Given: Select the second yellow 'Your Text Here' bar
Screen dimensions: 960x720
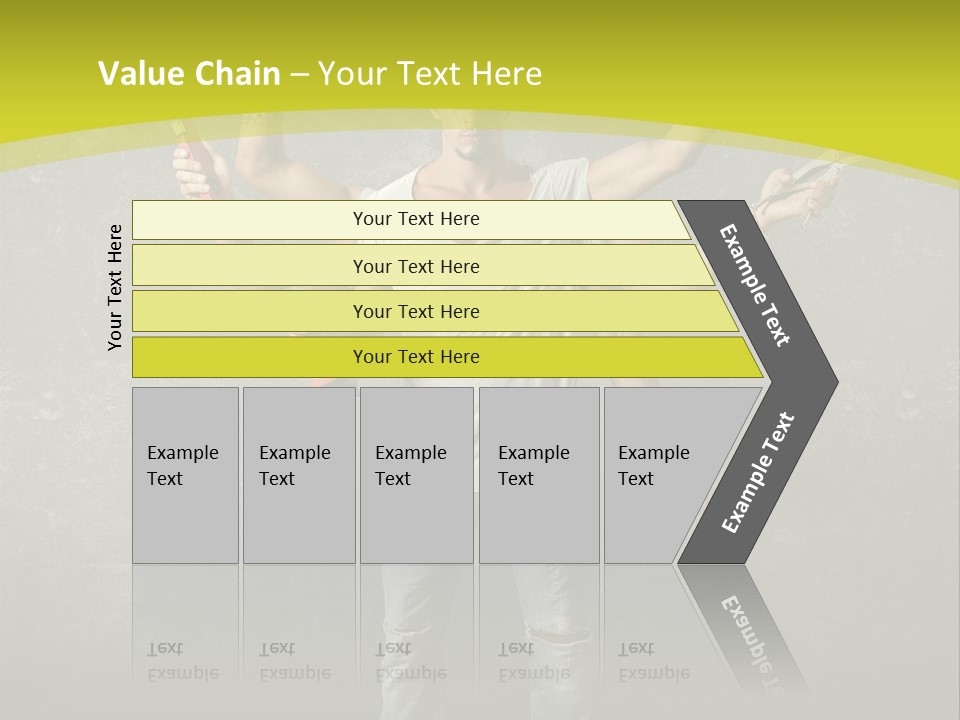Looking at the screenshot, I should click(x=423, y=265).
